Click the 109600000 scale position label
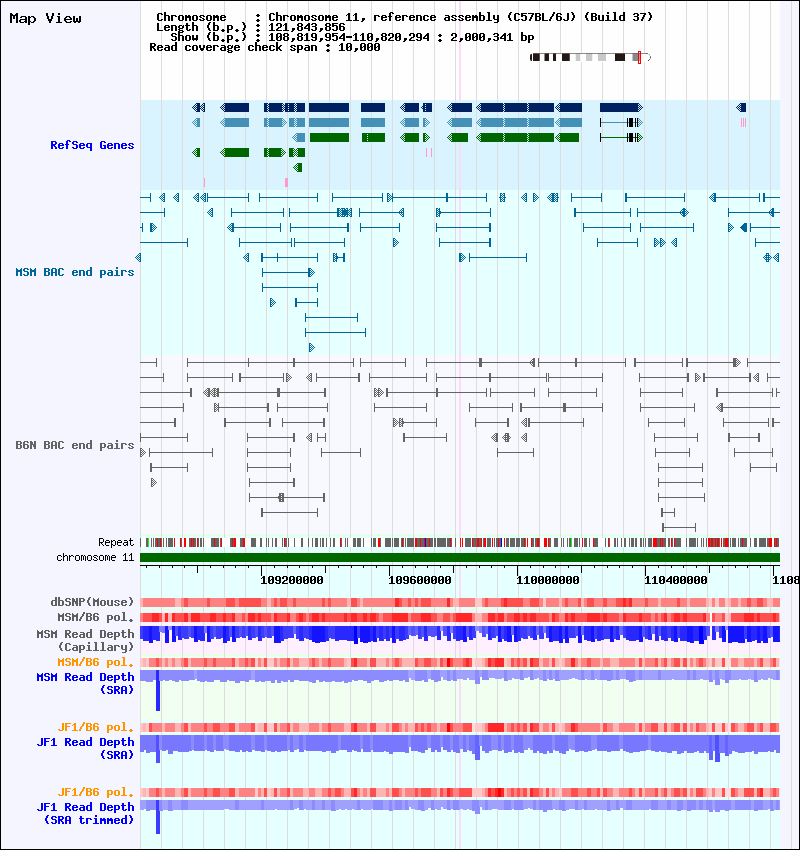 [x=420, y=580]
